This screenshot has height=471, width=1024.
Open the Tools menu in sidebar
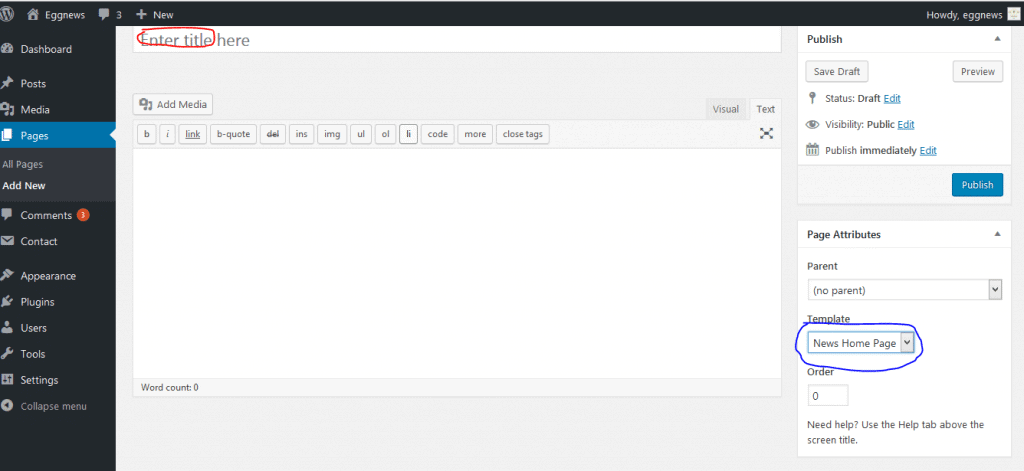click(x=32, y=353)
